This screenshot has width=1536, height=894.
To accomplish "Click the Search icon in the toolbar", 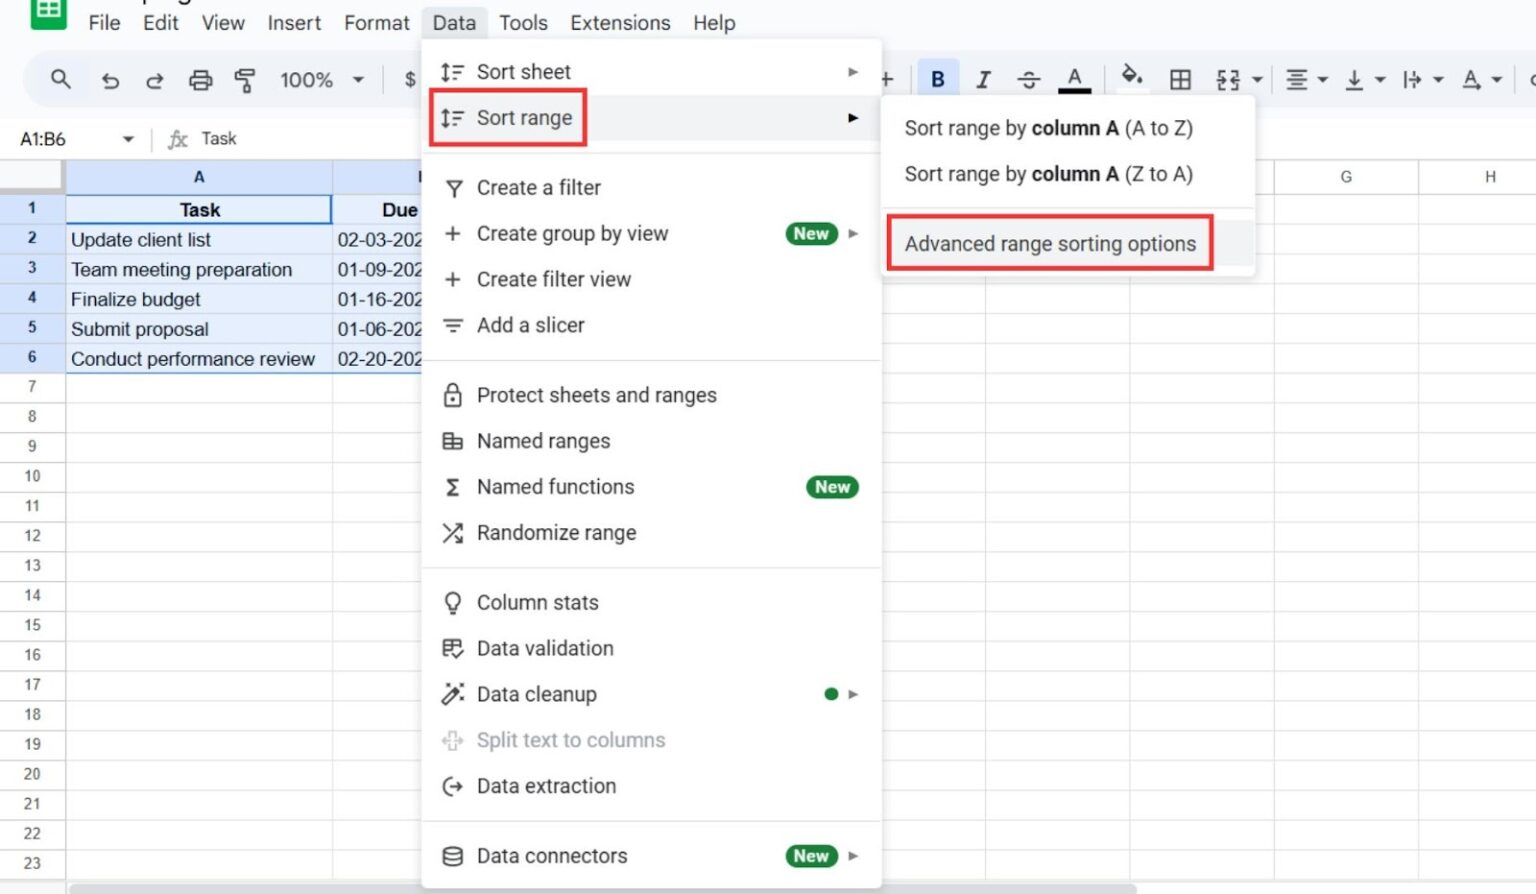I will tap(60, 79).
